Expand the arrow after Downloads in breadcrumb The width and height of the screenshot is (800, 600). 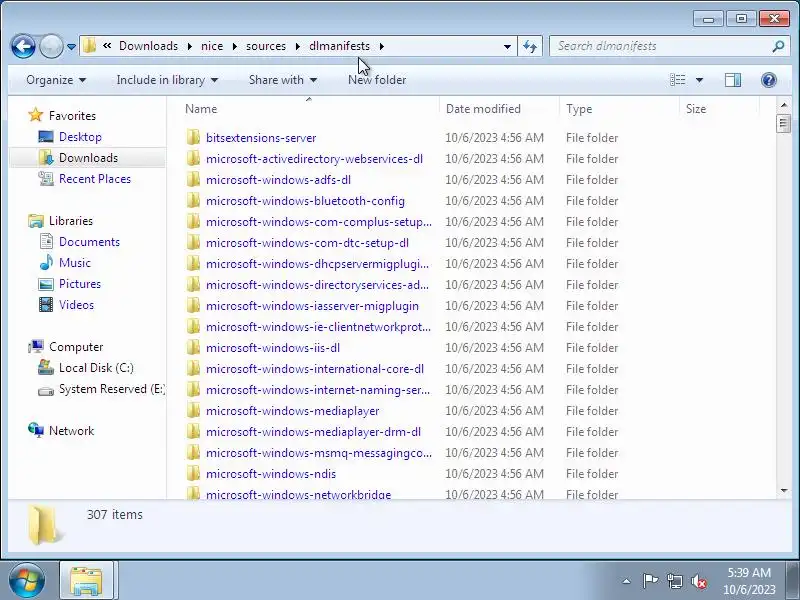click(190, 46)
